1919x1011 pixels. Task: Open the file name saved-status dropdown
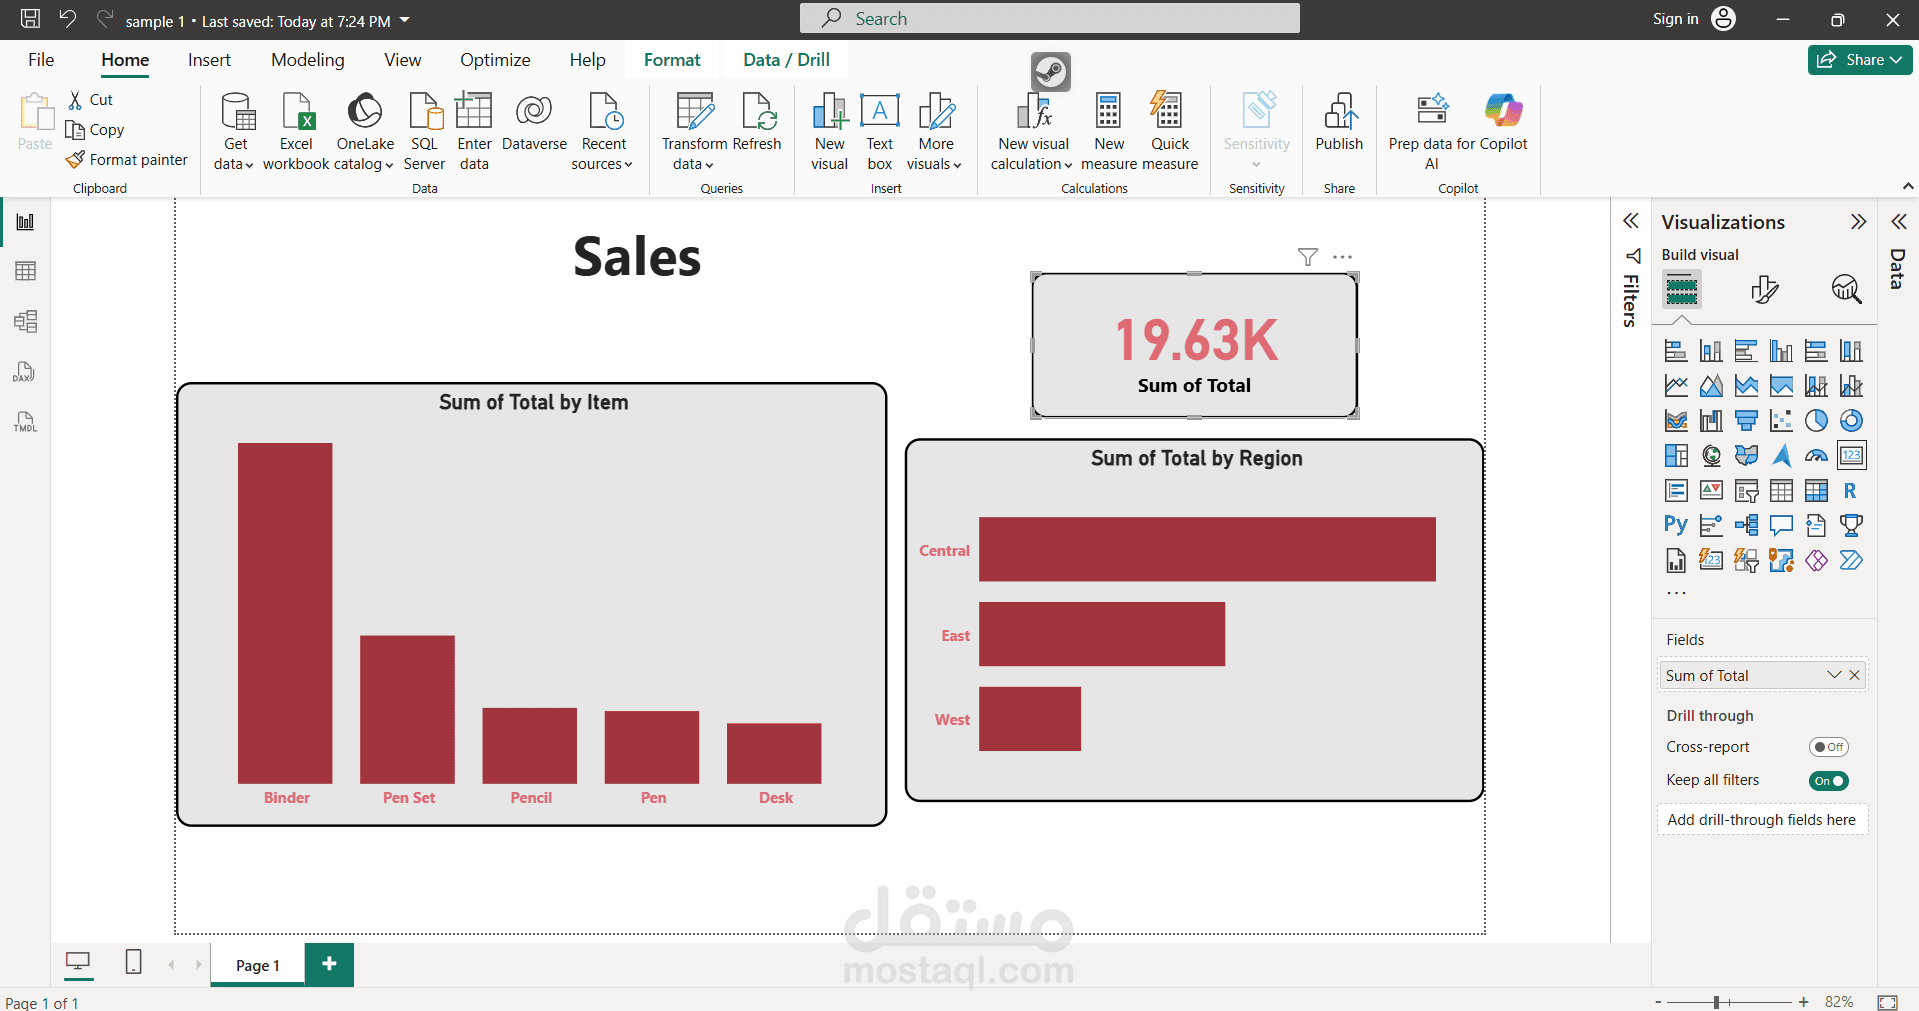click(405, 20)
